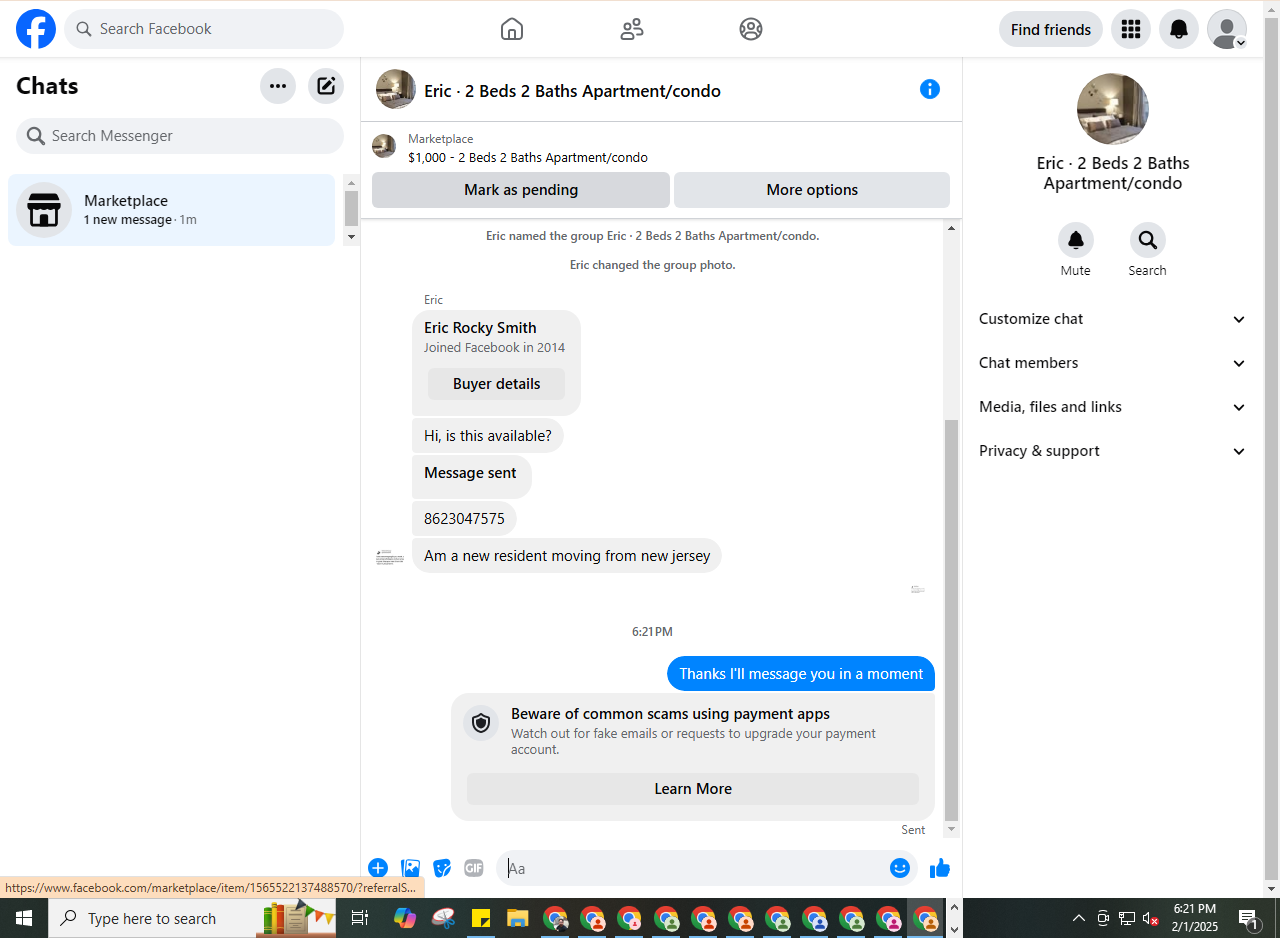The height and width of the screenshot is (938, 1280).
Task: Click the 'Message sent' bubble
Action: [472, 477]
